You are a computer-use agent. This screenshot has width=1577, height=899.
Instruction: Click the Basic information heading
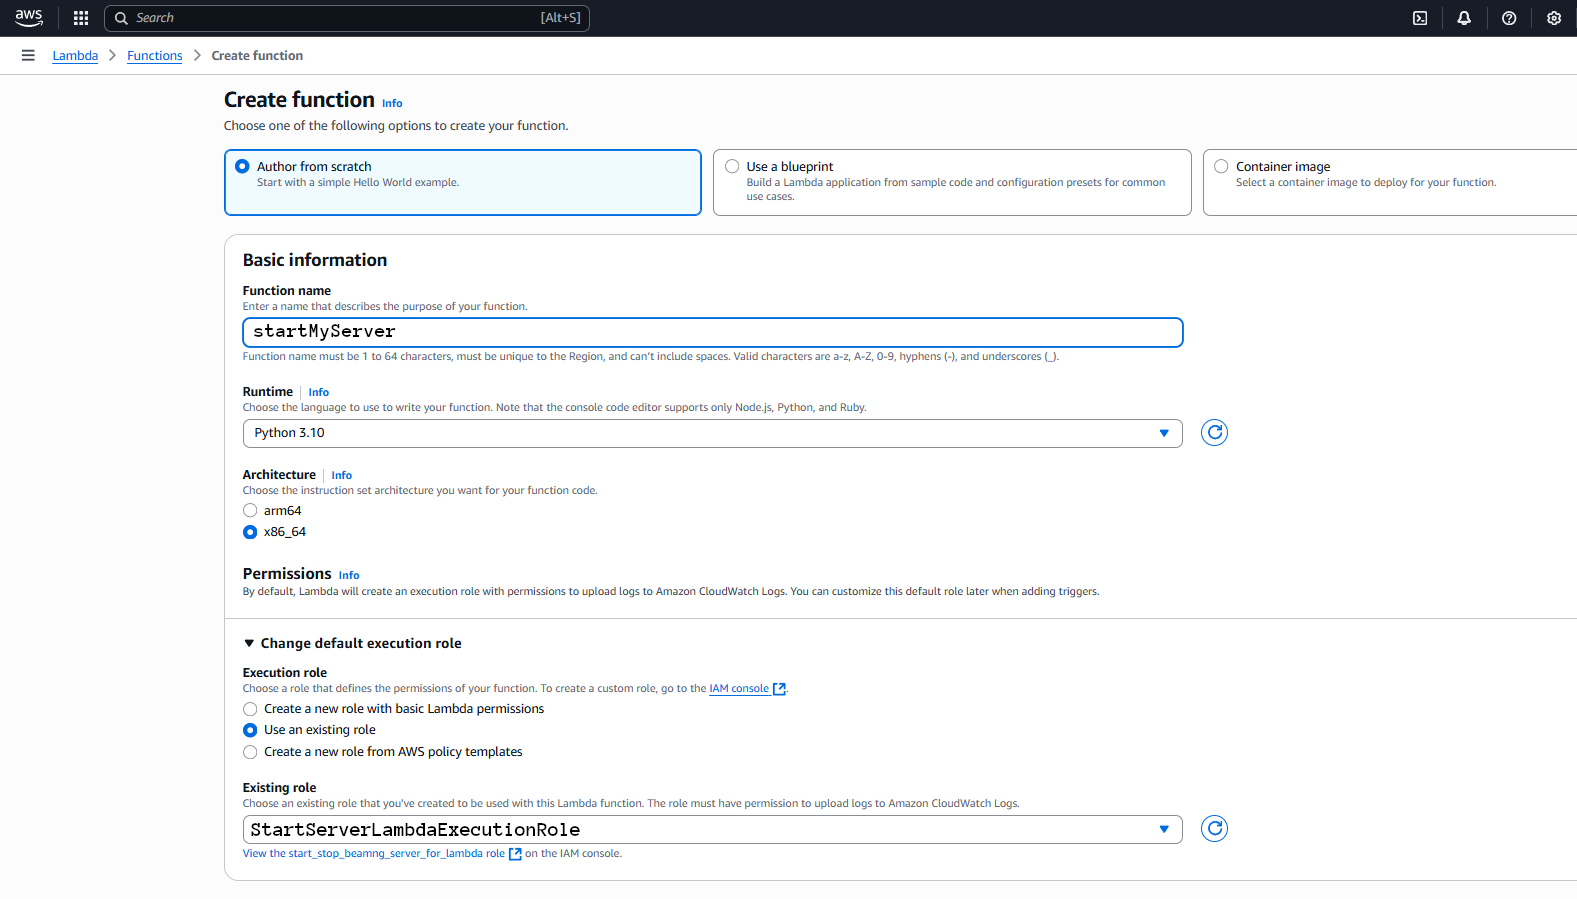(x=315, y=260)
